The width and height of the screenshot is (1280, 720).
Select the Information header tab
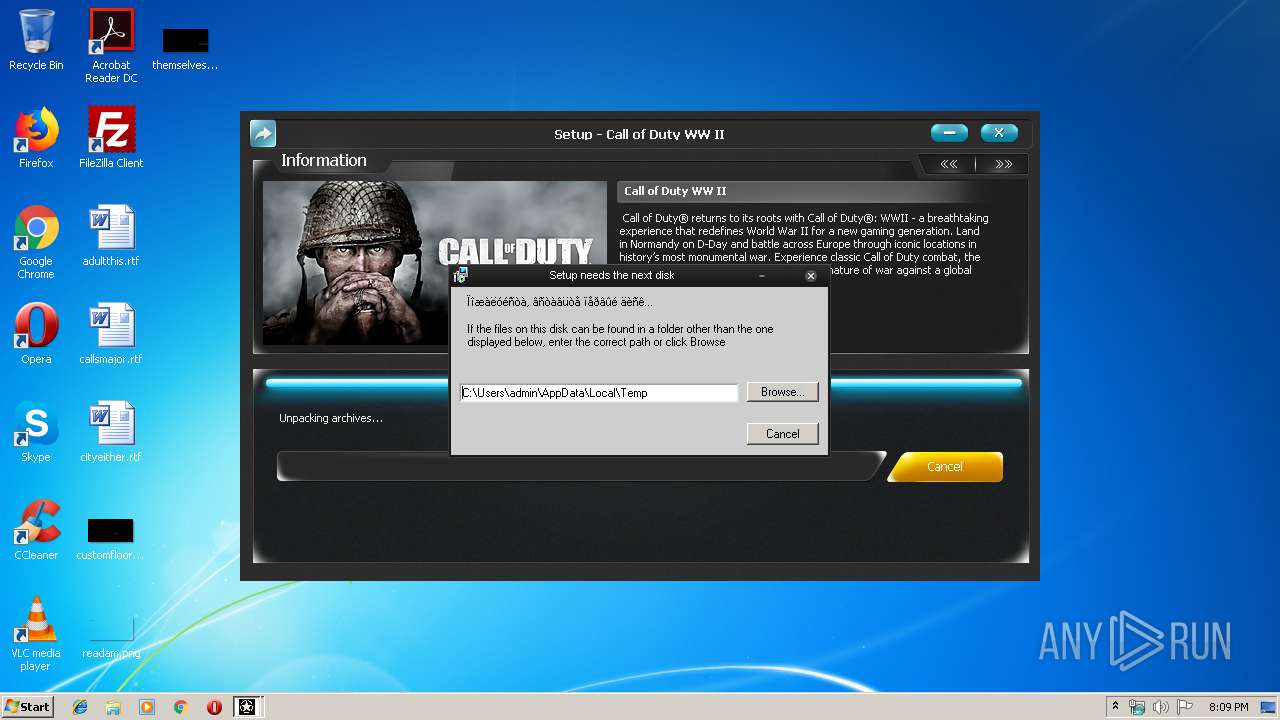[324, 161]
